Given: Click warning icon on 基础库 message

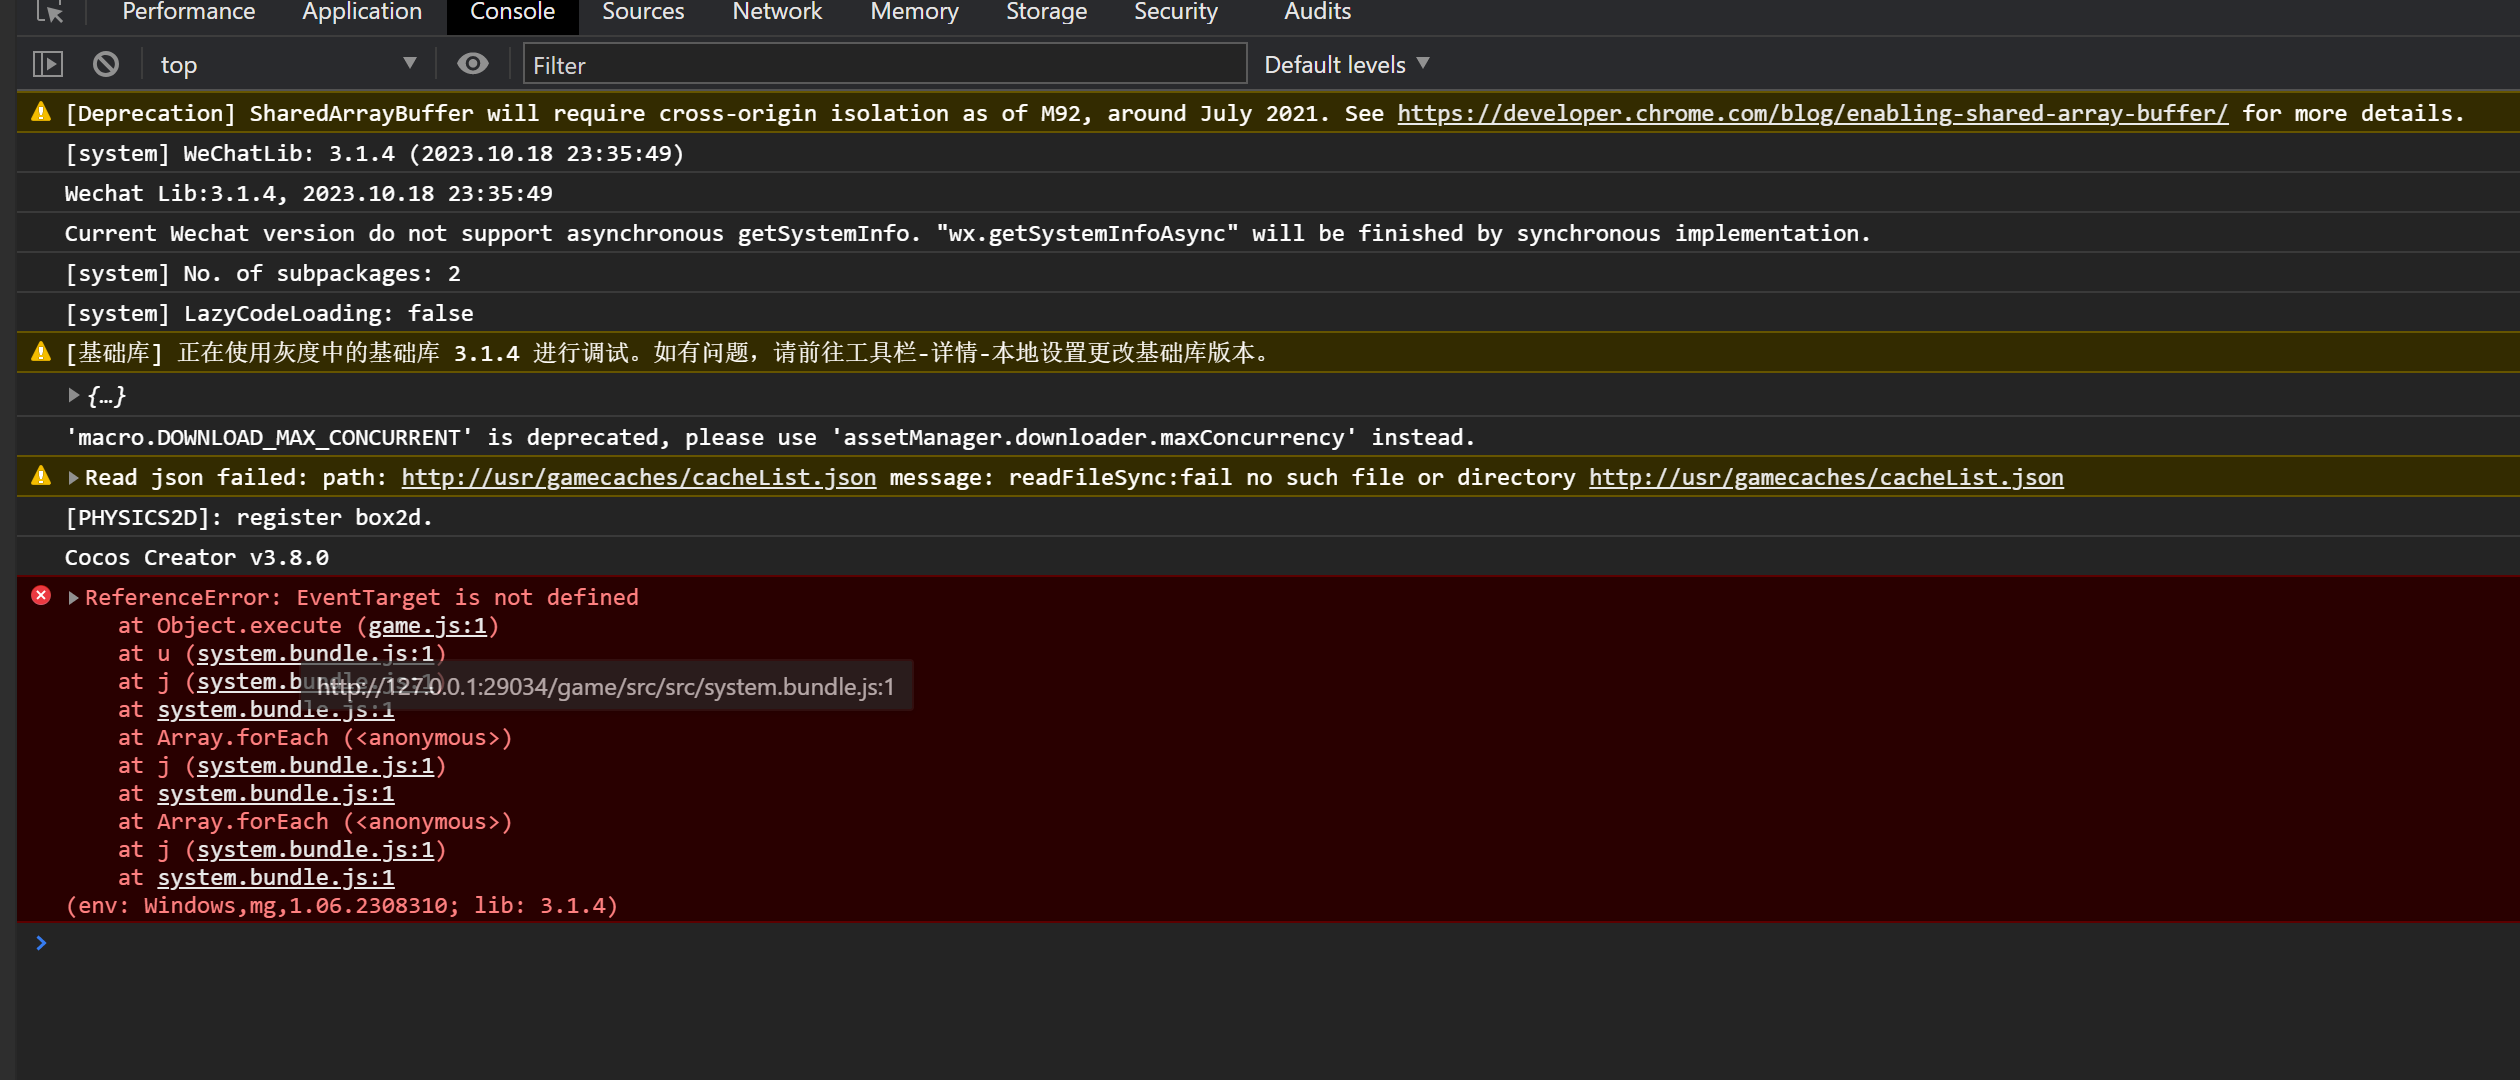Looking at the screenshot, I should click(41, 352).
